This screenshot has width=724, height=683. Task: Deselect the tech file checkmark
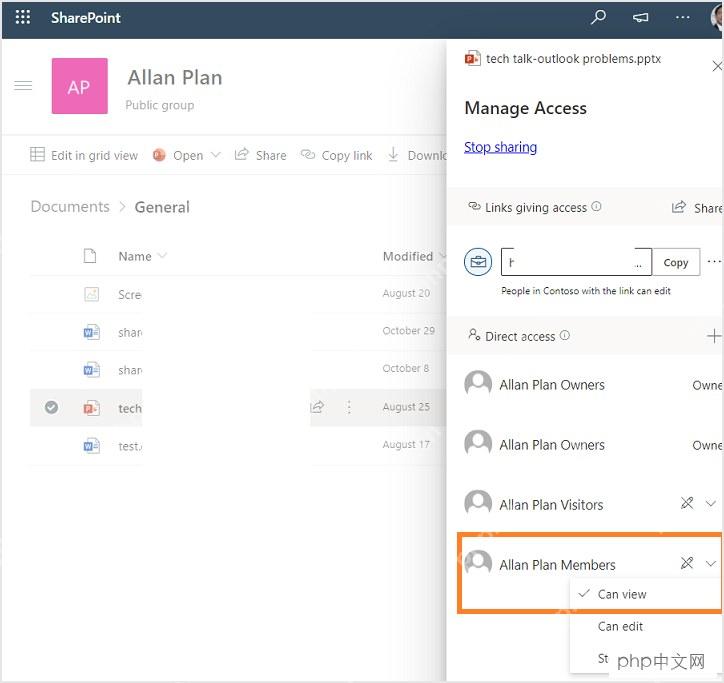(51, 407)
